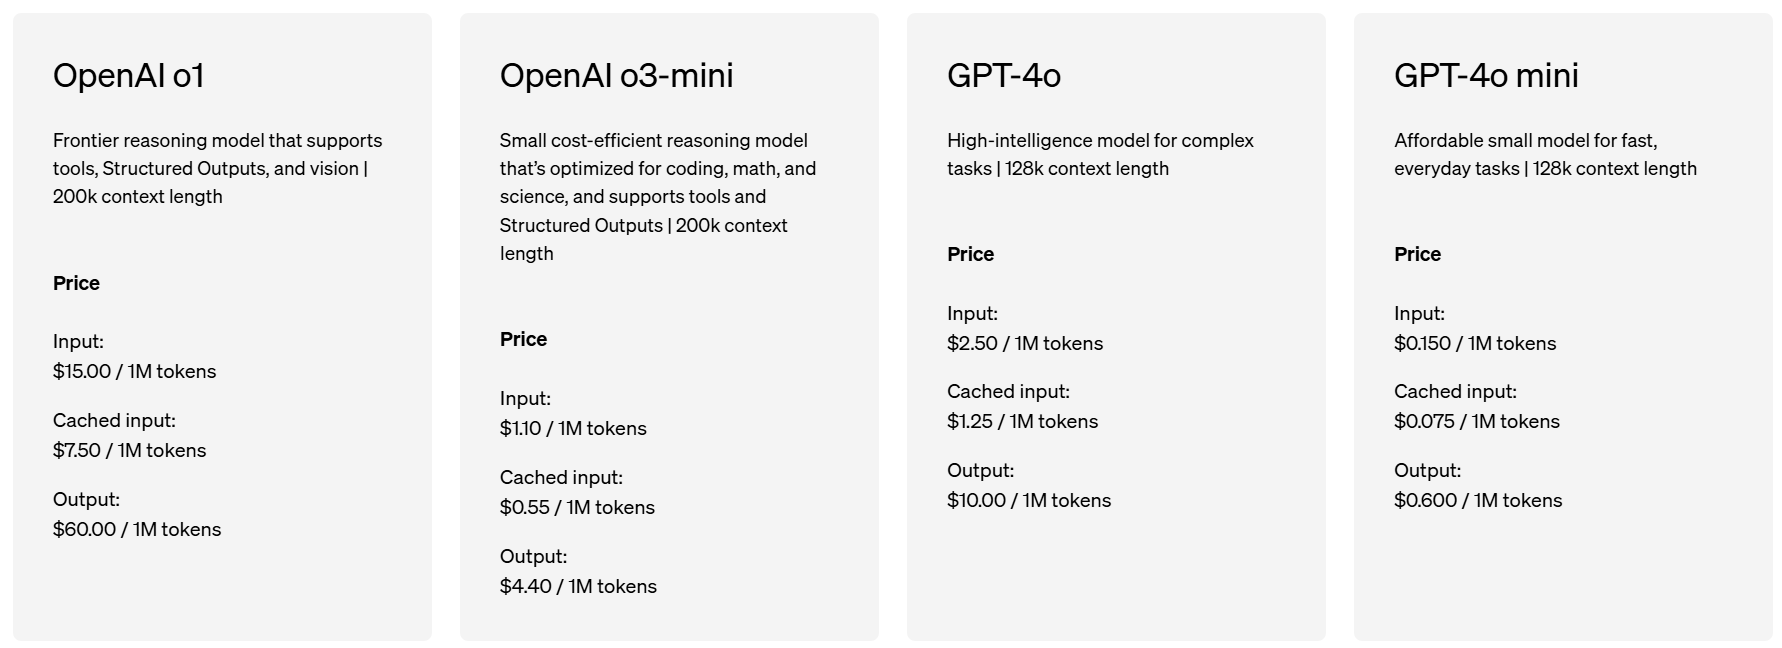This screenshot has height=648, width=1782.
Task: Click the o3-mini "Small cost-efficient reasoning model" description
Action: [658, 197]
